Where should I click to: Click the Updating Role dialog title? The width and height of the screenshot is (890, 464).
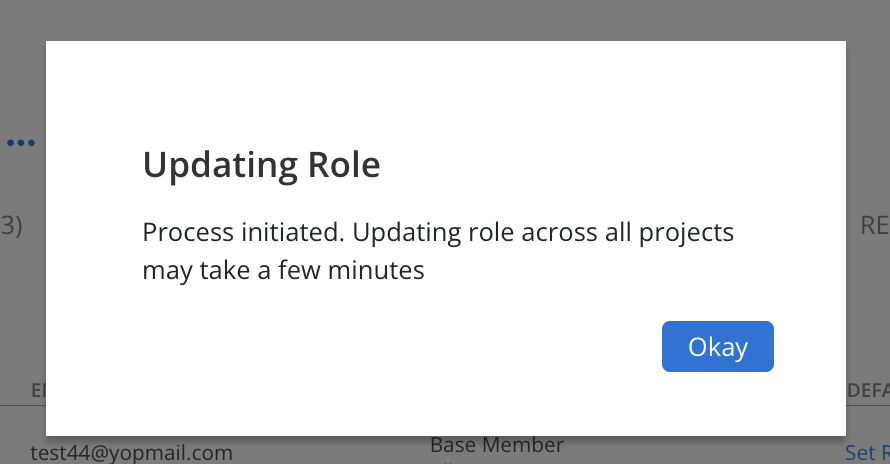pyautogui.click(x=262, y=165)
